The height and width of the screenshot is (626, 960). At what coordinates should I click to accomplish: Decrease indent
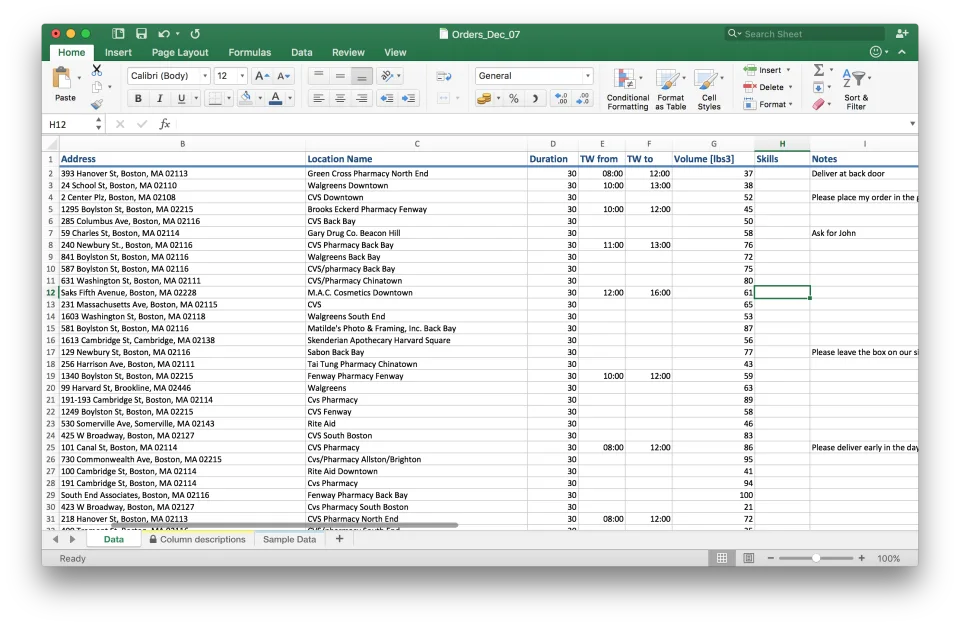[387, 98]
